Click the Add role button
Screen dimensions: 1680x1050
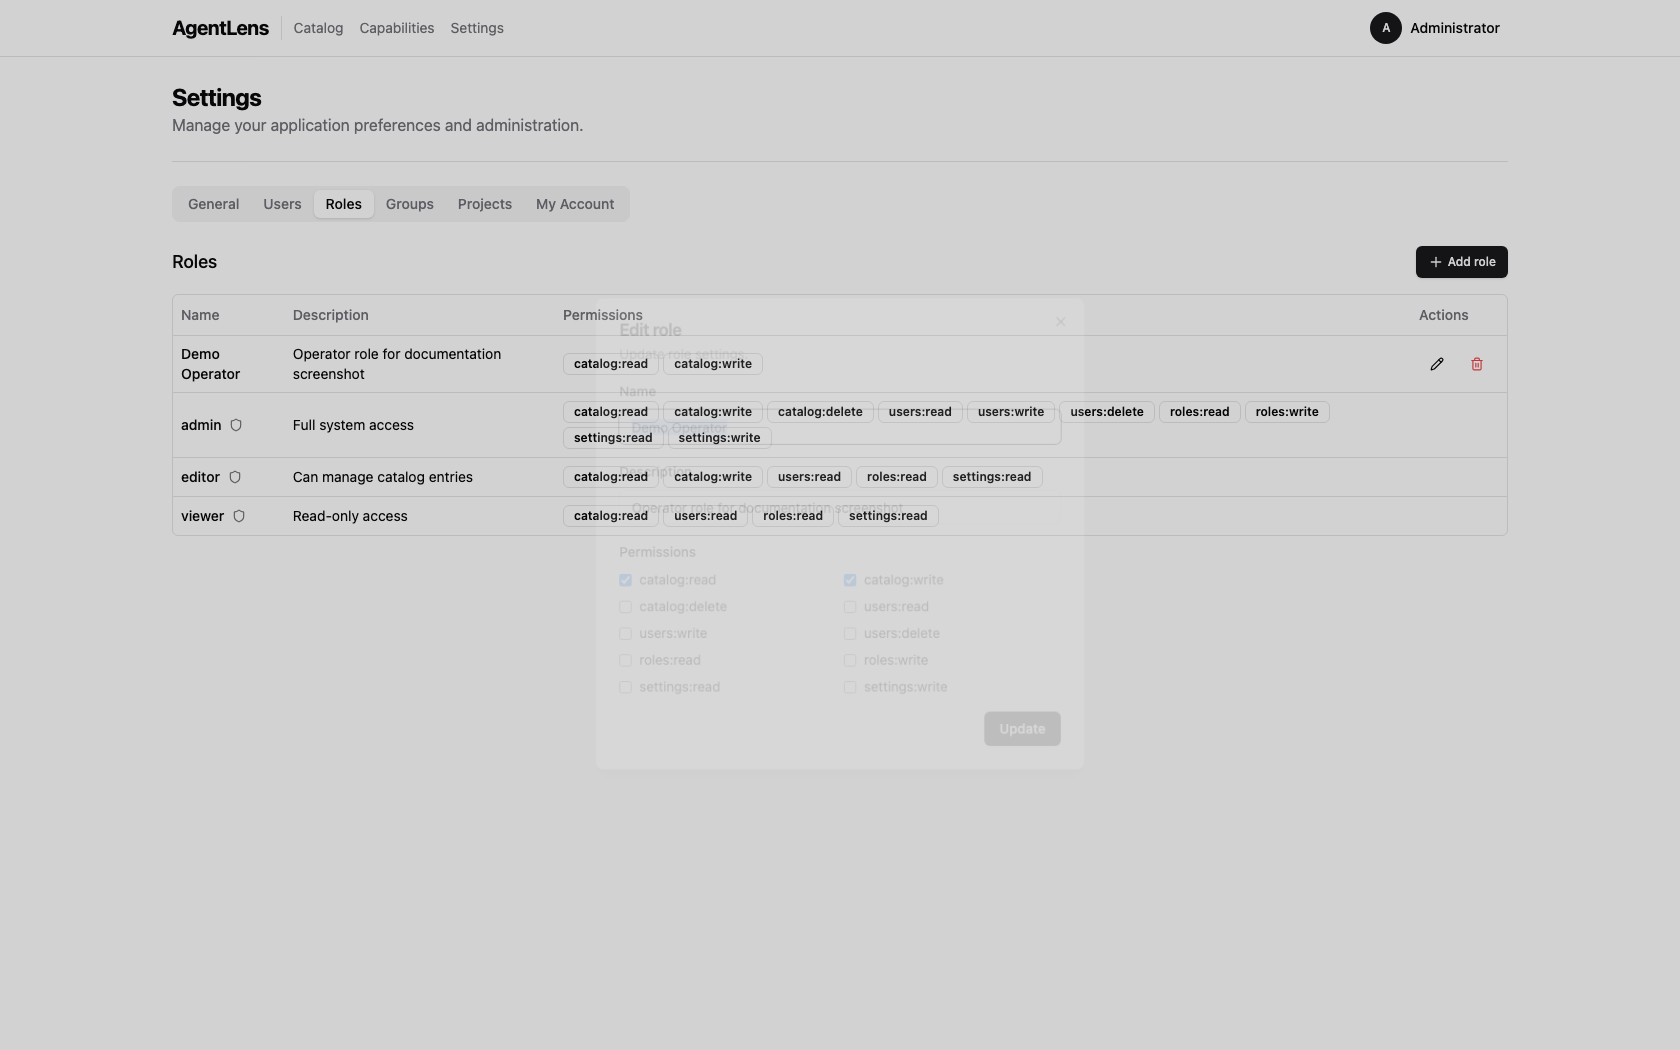[x=1461, y=261]
